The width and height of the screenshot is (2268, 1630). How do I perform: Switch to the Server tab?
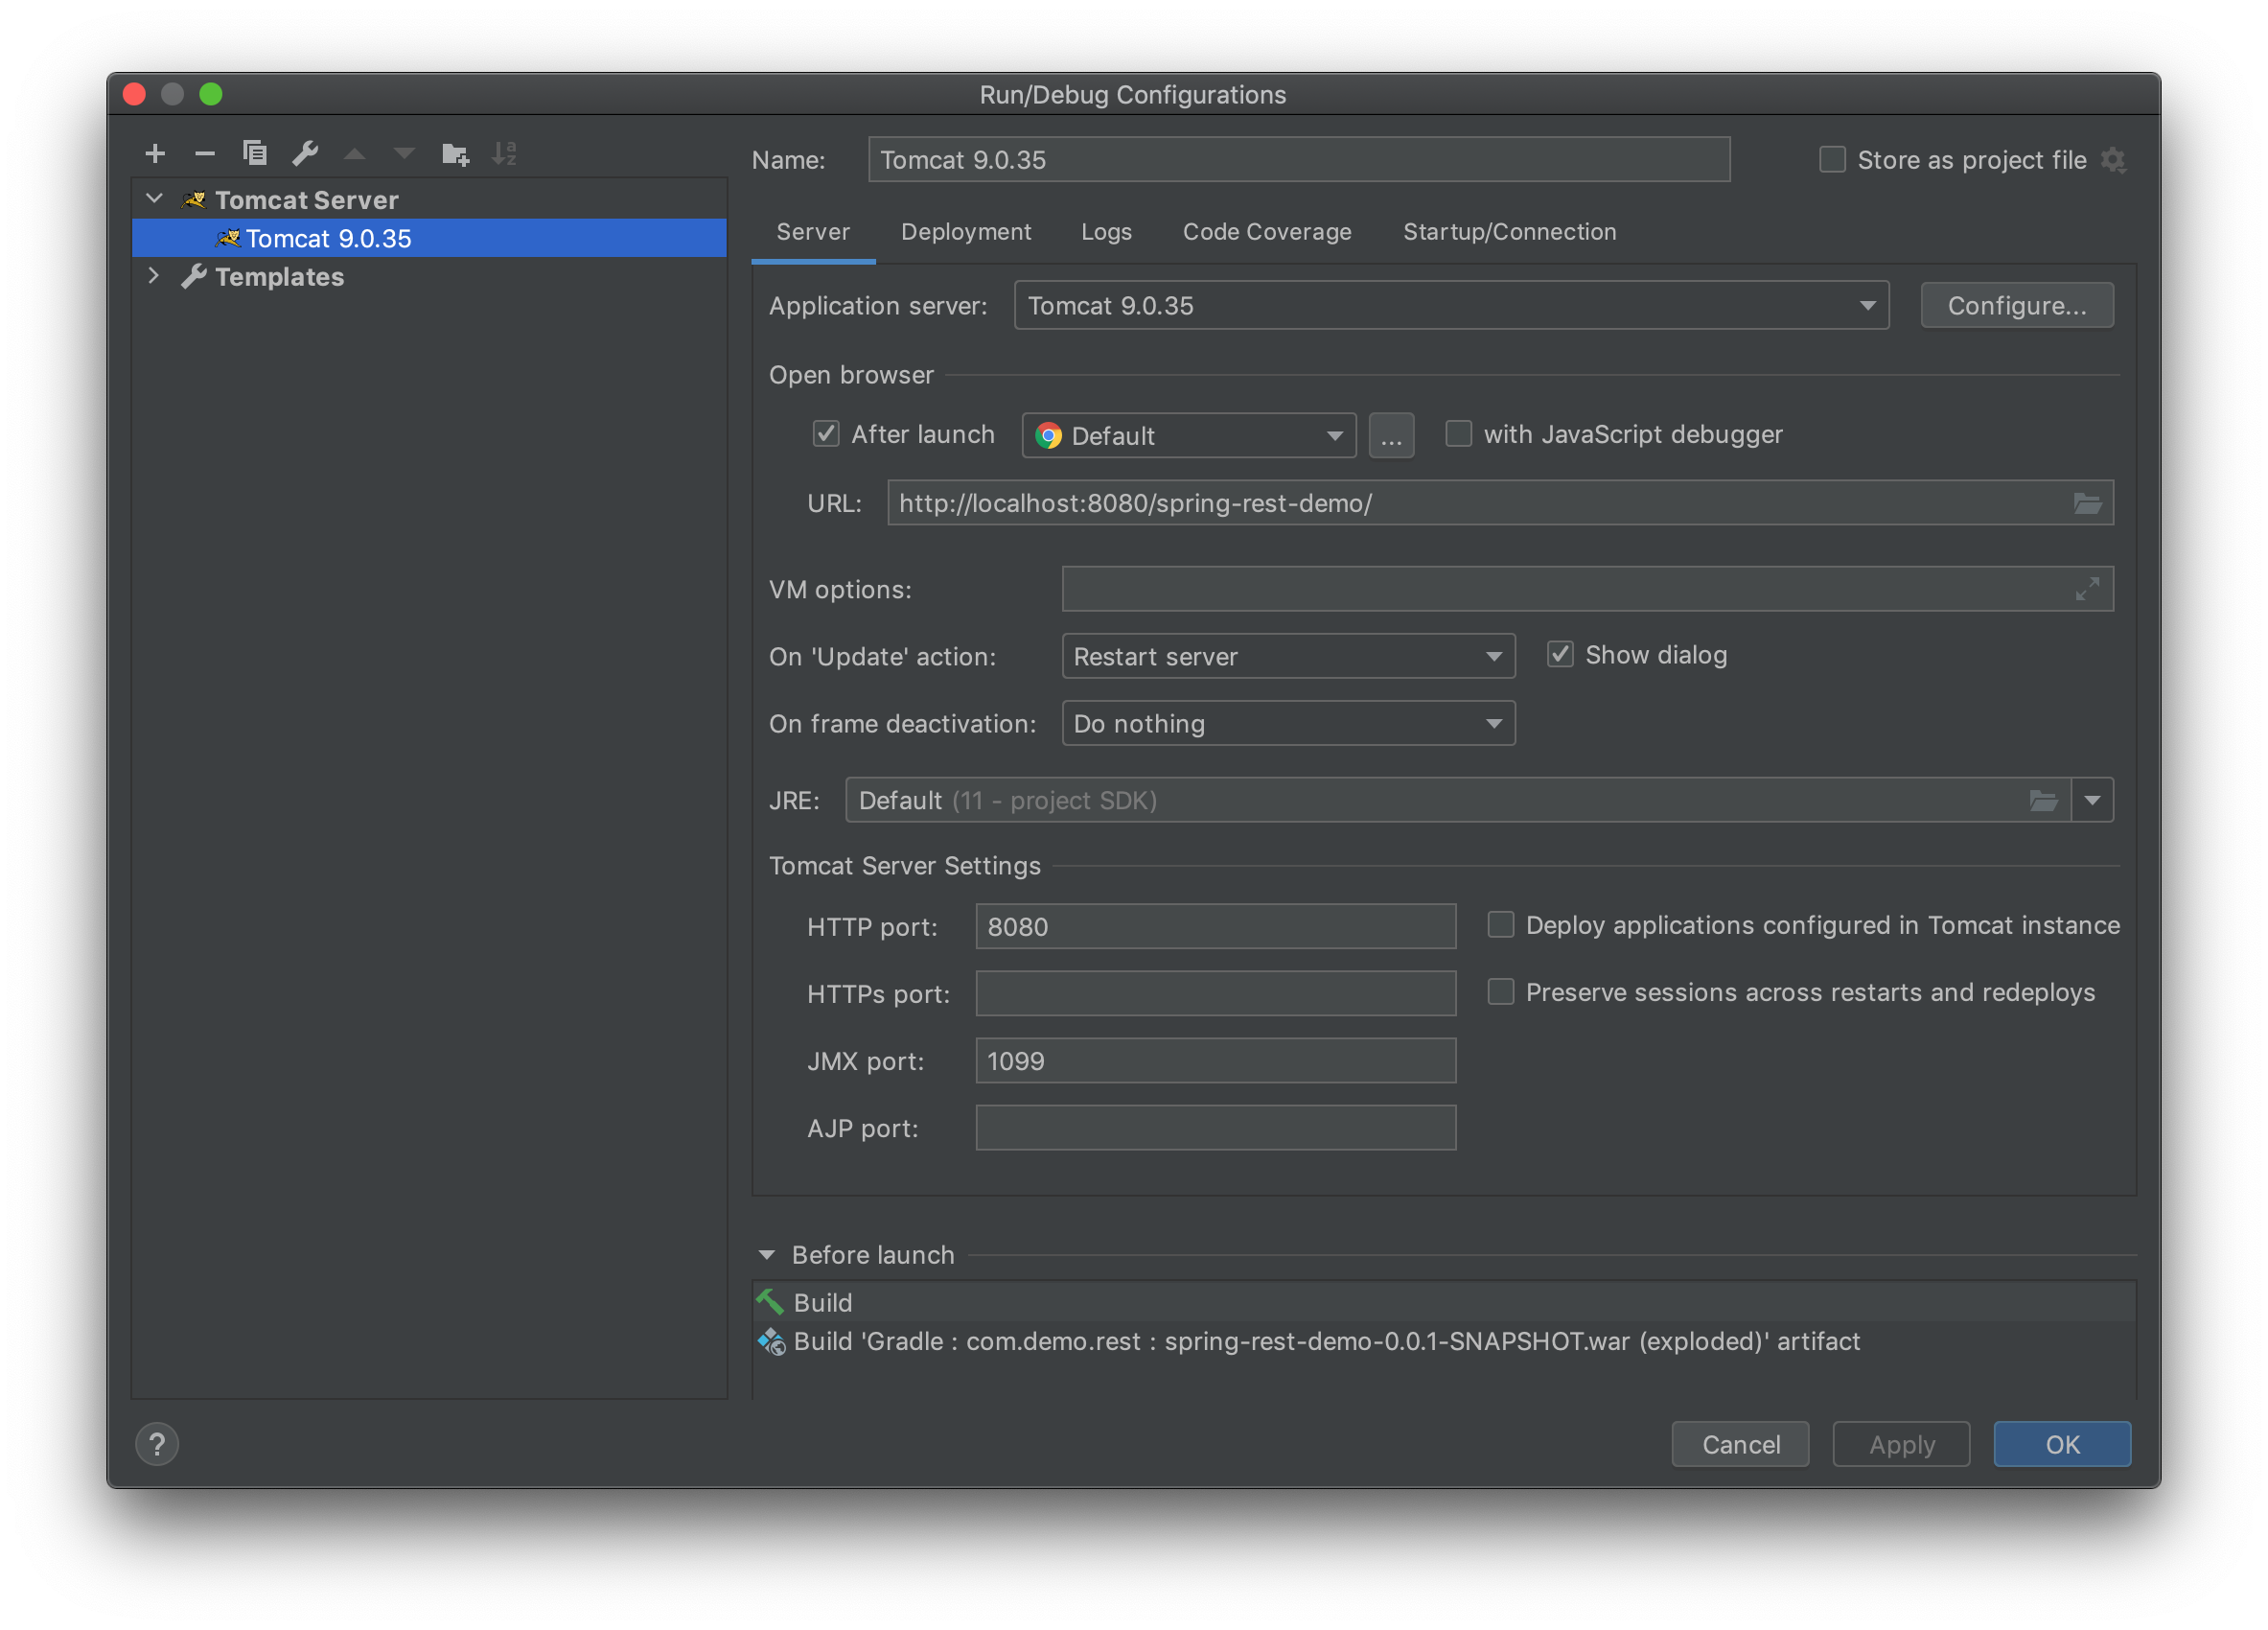coord(813,232)
